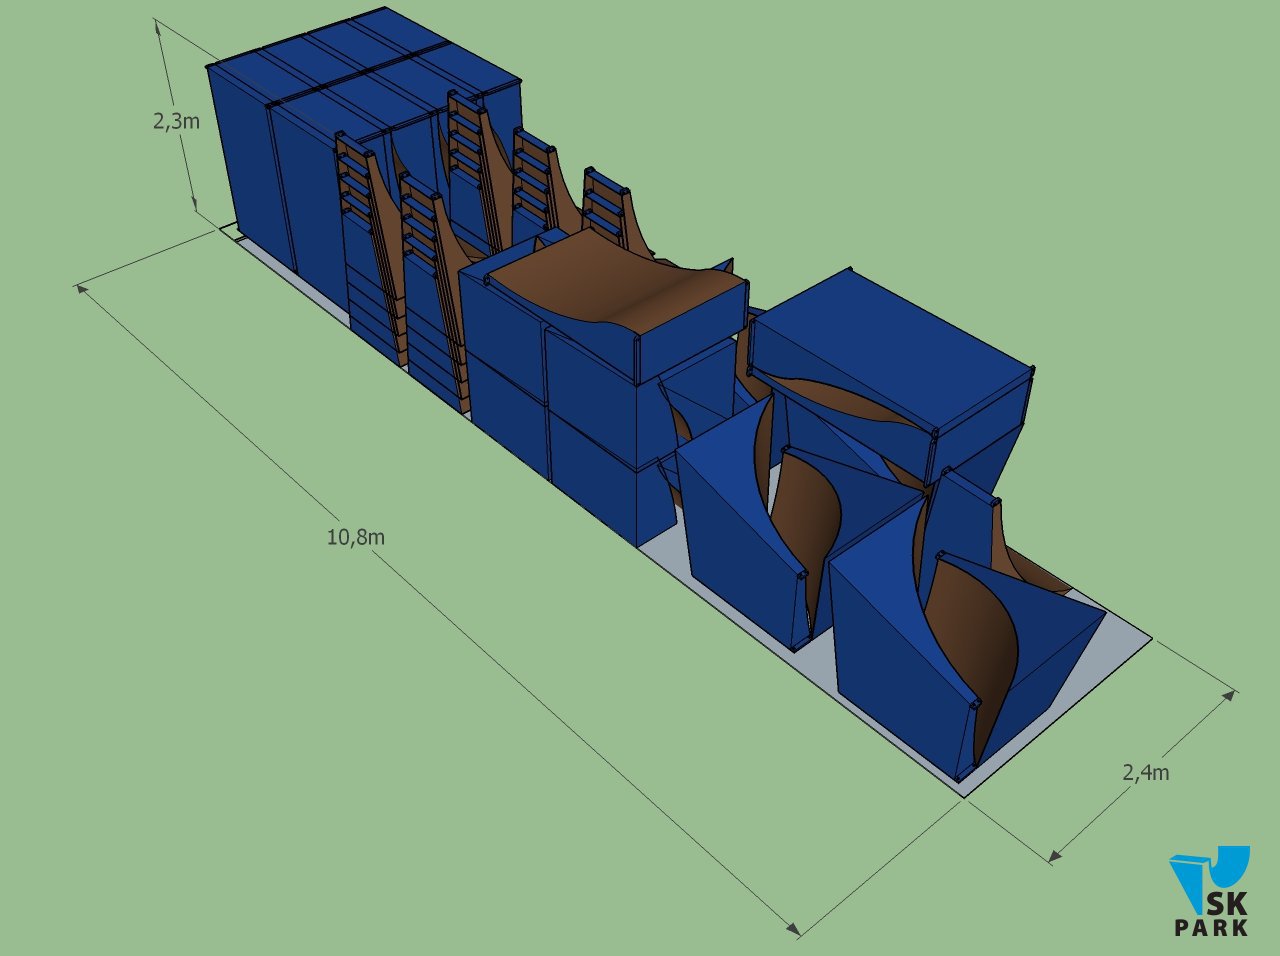Select the 10,8m length dimension label
The width and height of the screenshot is (1280, 956).
pos(355,537)
